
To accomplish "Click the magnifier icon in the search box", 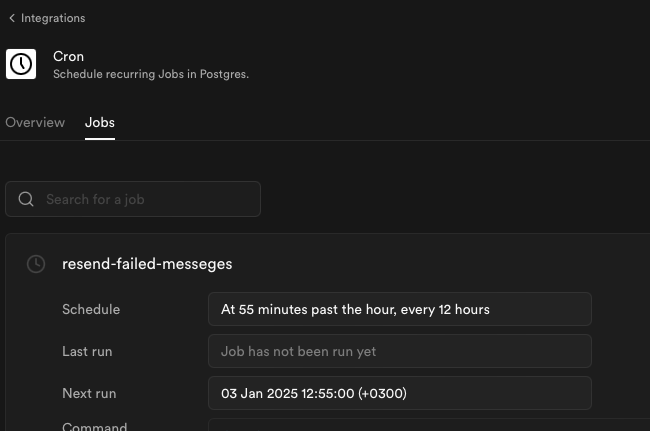I will (x=26, y=199).
